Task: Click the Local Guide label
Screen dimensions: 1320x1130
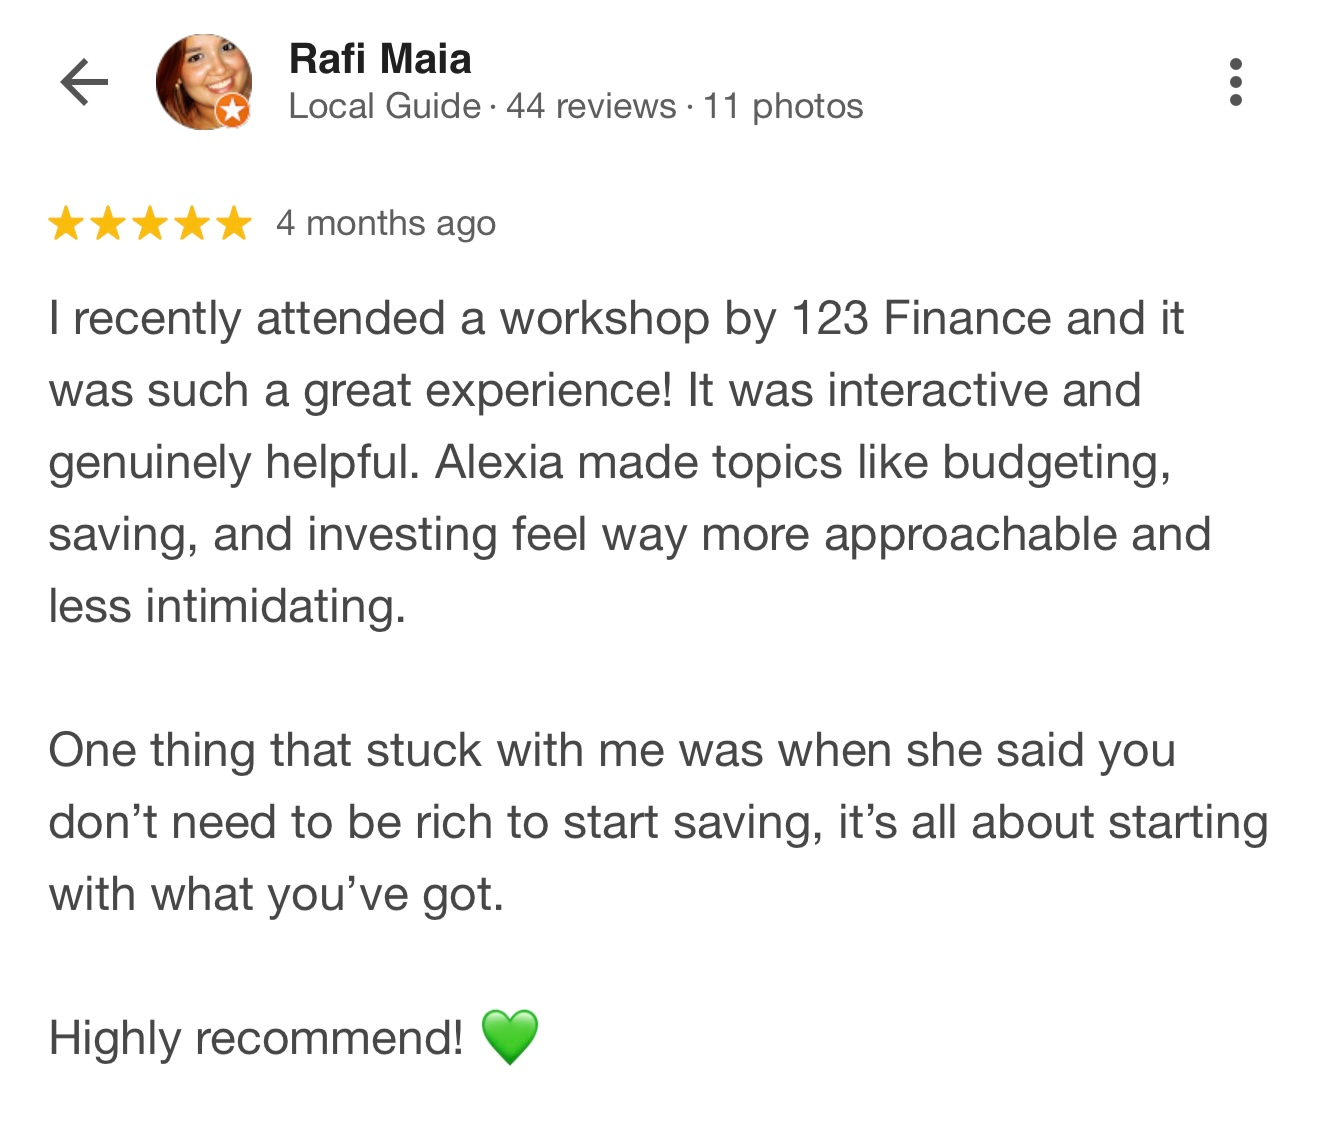Action: pos(384,106)
